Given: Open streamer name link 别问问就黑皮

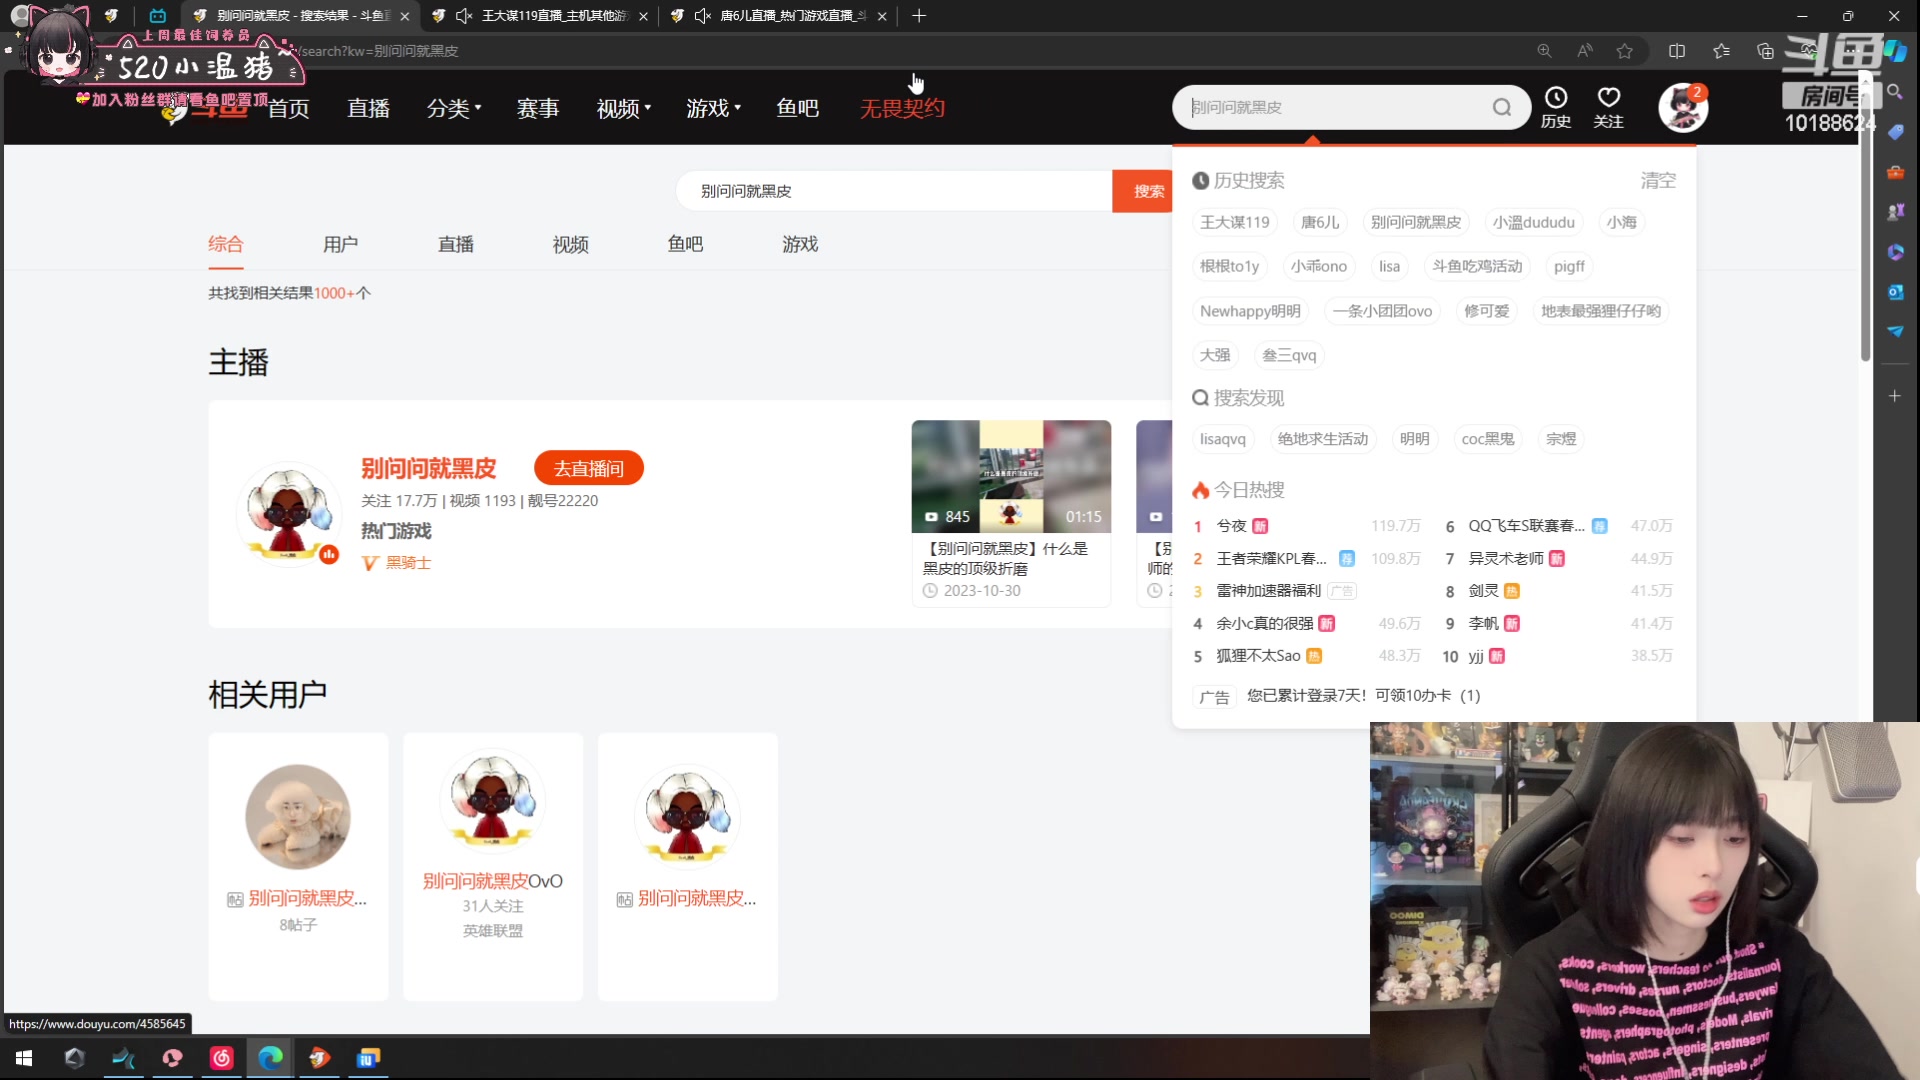Looking at the screenshot, I should [428, 468].
